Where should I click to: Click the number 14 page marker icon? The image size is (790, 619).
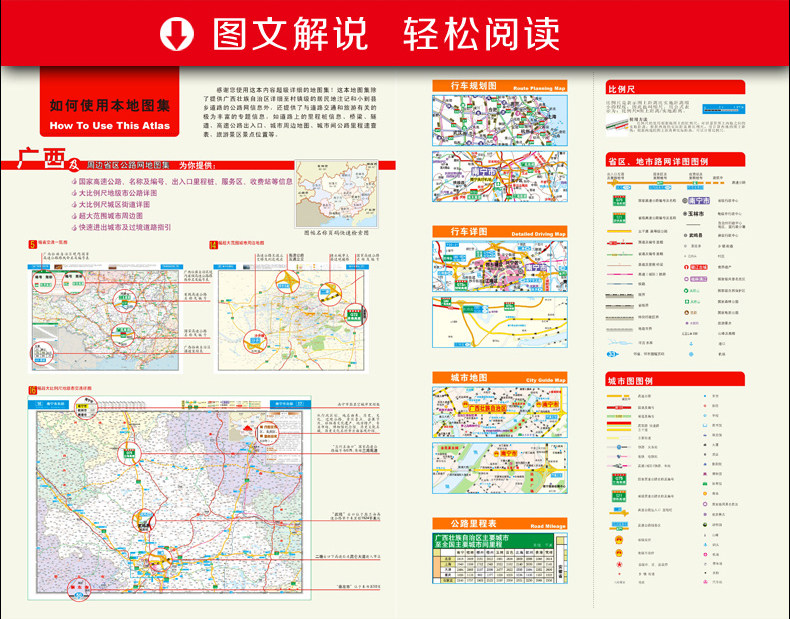point(214,245)
